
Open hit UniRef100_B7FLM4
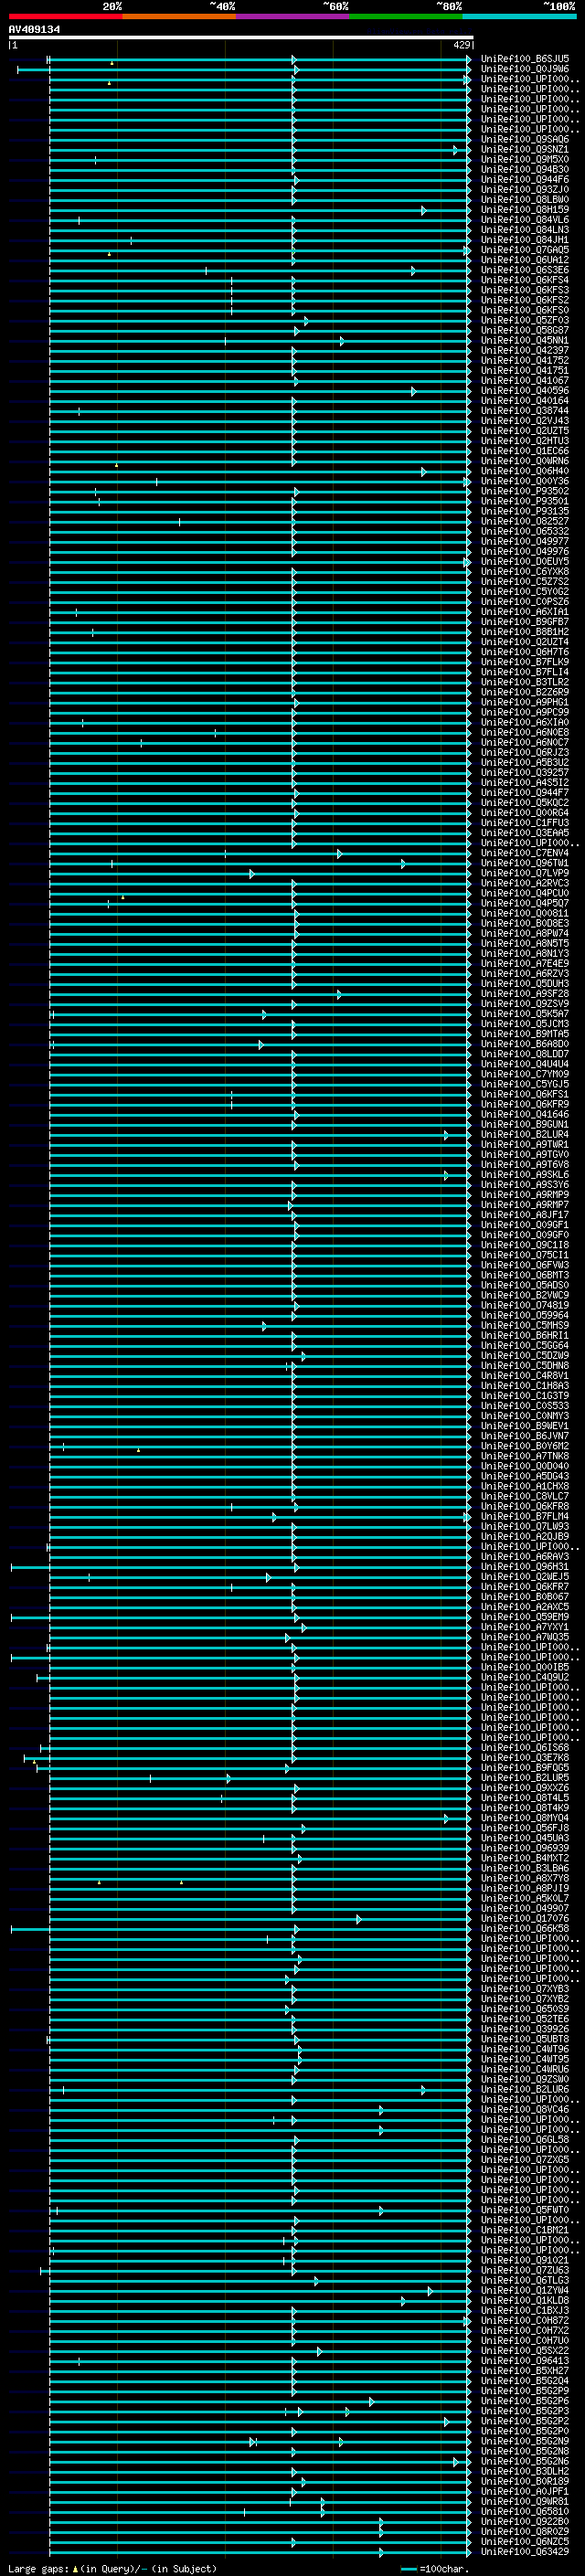click(x=525, y=1516)
